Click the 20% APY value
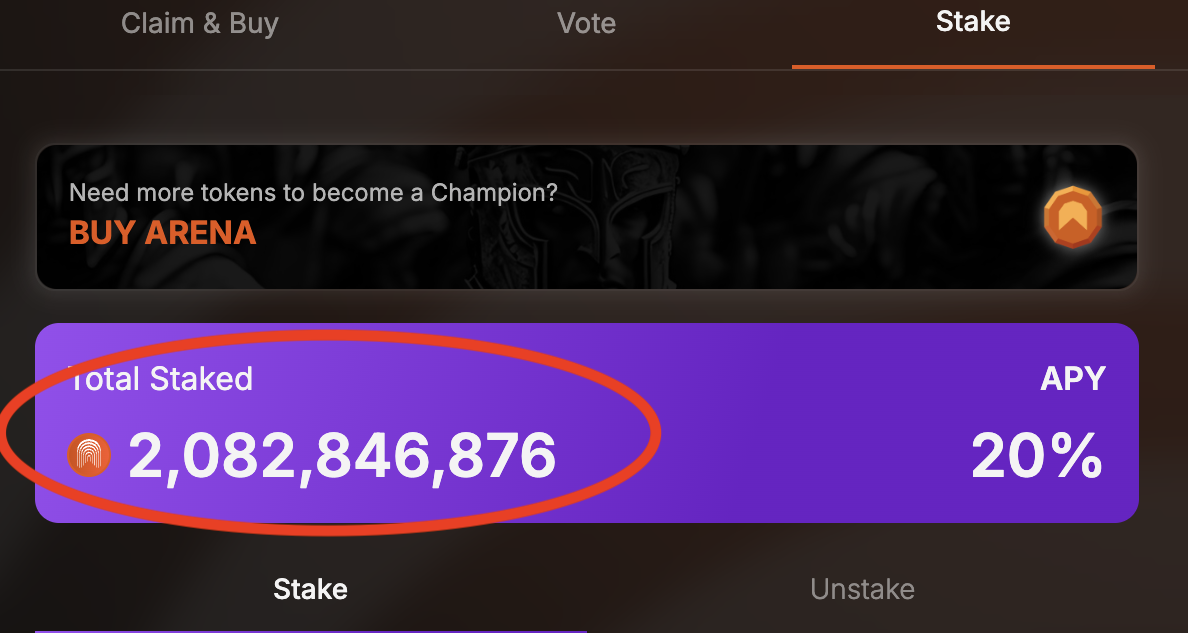Viewport: 1188px width, 633px height. pos(1036,458)
